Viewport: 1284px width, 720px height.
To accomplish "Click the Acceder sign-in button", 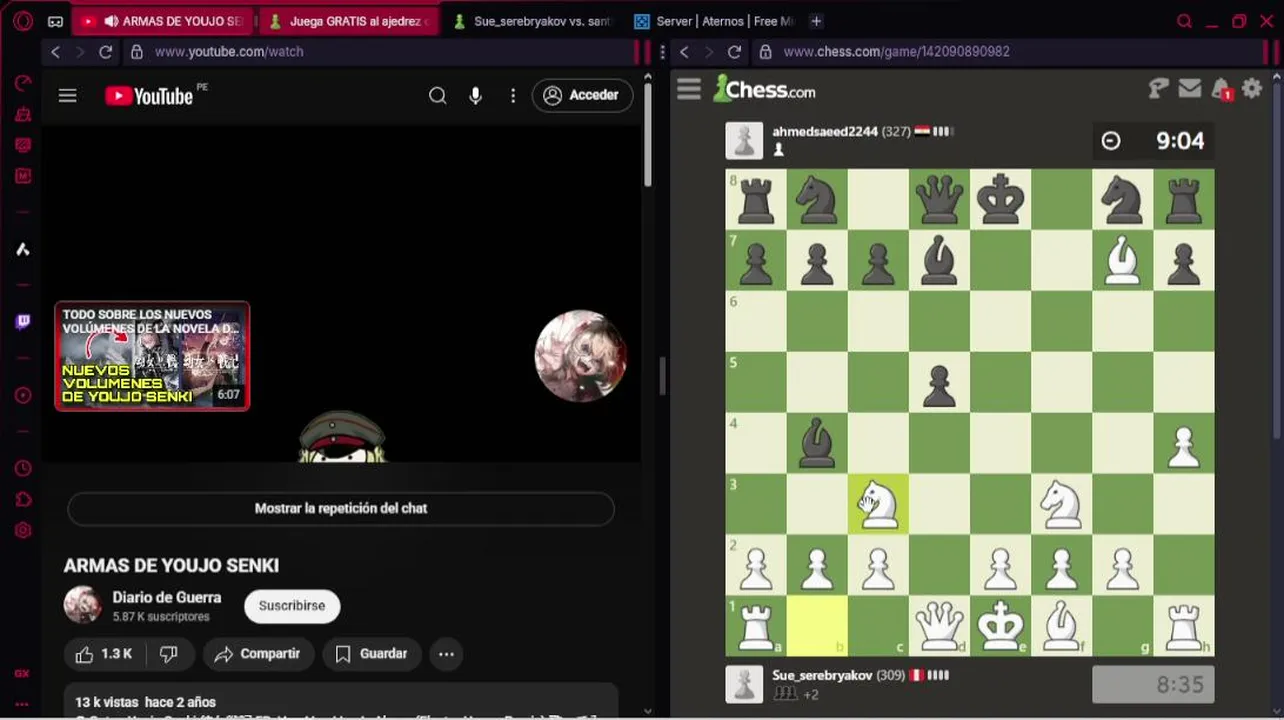I will point(582,95).
